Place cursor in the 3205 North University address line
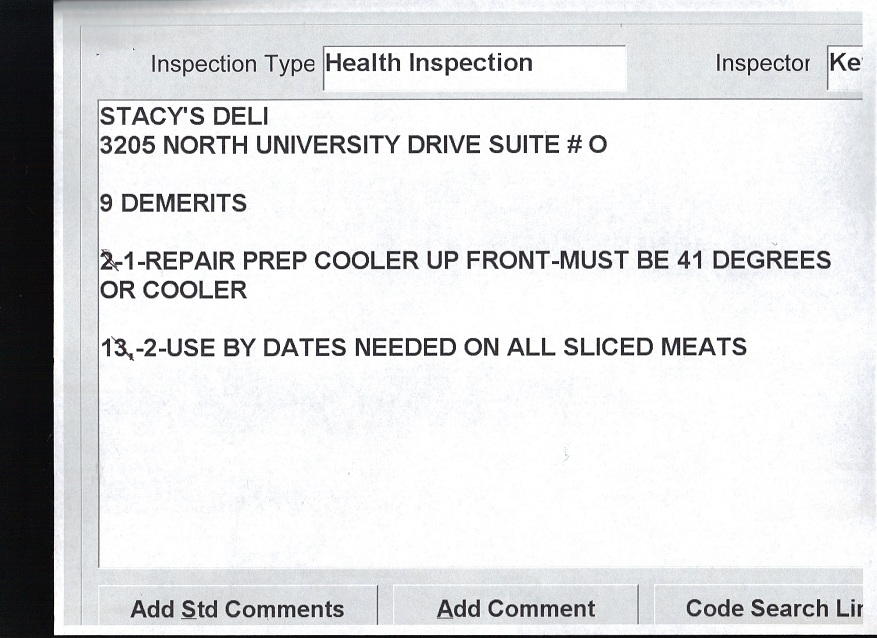The height and width of the screenshot is (638, 877). click(352, 146)
